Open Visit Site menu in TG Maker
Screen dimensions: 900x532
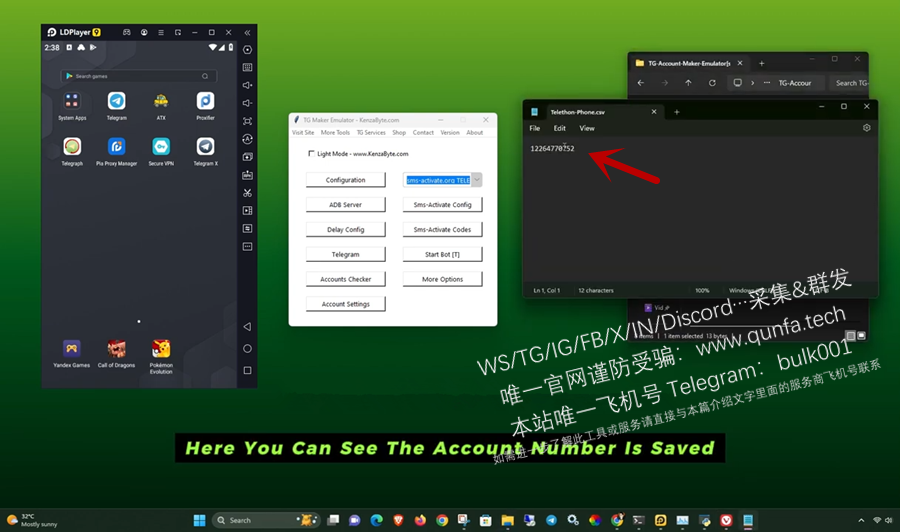303,133
